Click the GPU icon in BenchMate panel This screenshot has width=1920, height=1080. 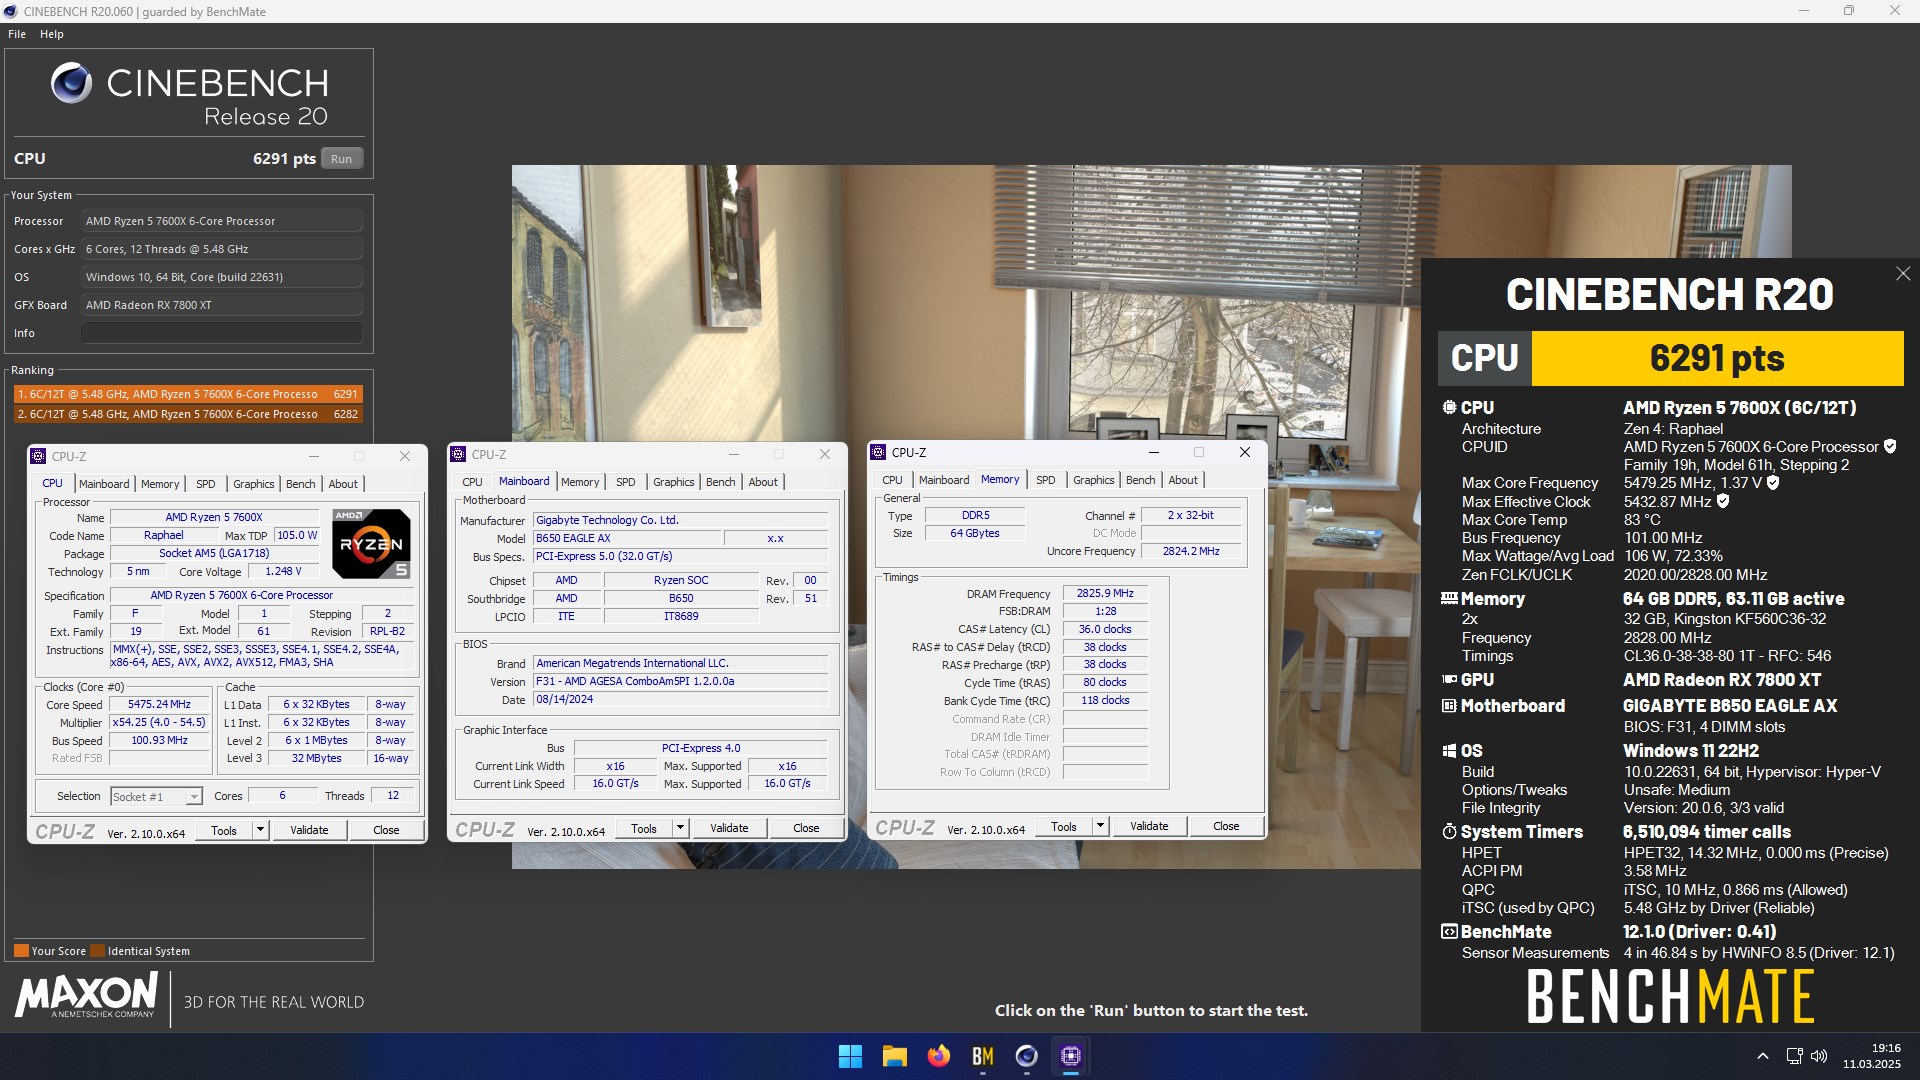pos(1449,679)
